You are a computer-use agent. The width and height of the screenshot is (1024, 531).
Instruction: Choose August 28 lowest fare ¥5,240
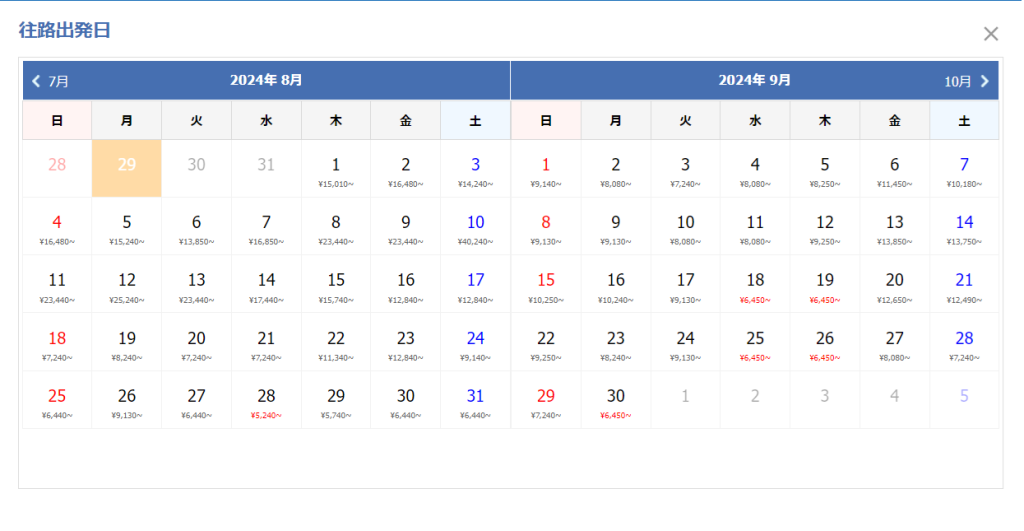(266, 400)
